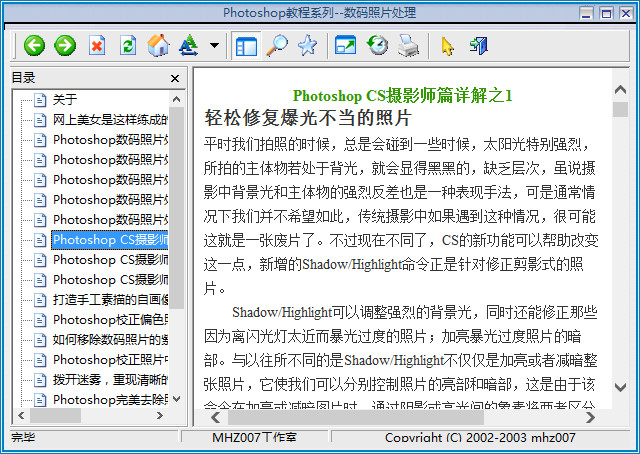This screenshot has height=454, width=640.
Task: Toggle the contents panel toolbar button
Action: tap(245, 45)
